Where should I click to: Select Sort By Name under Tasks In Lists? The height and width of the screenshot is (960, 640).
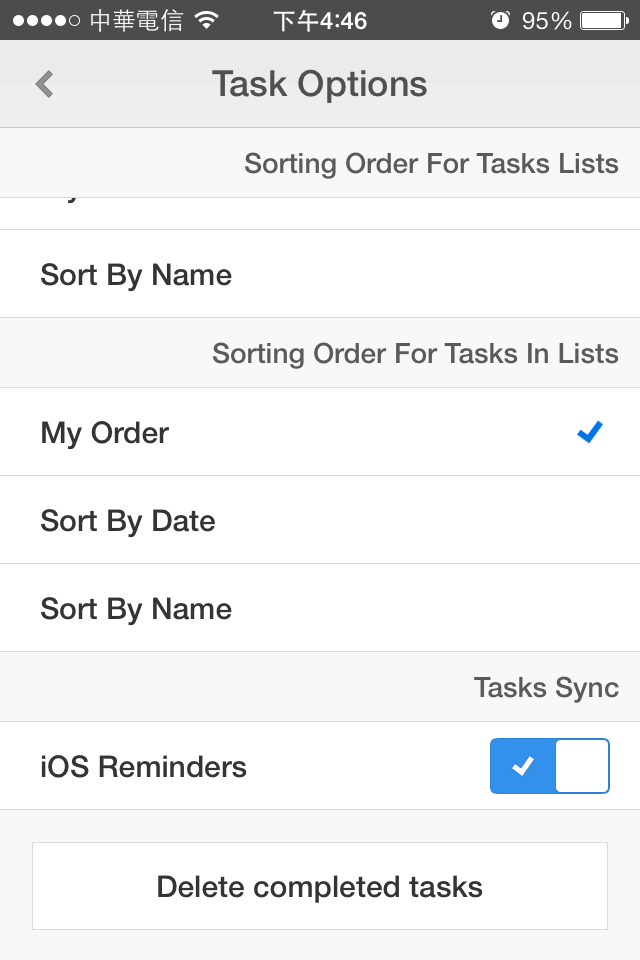point(136,609)
